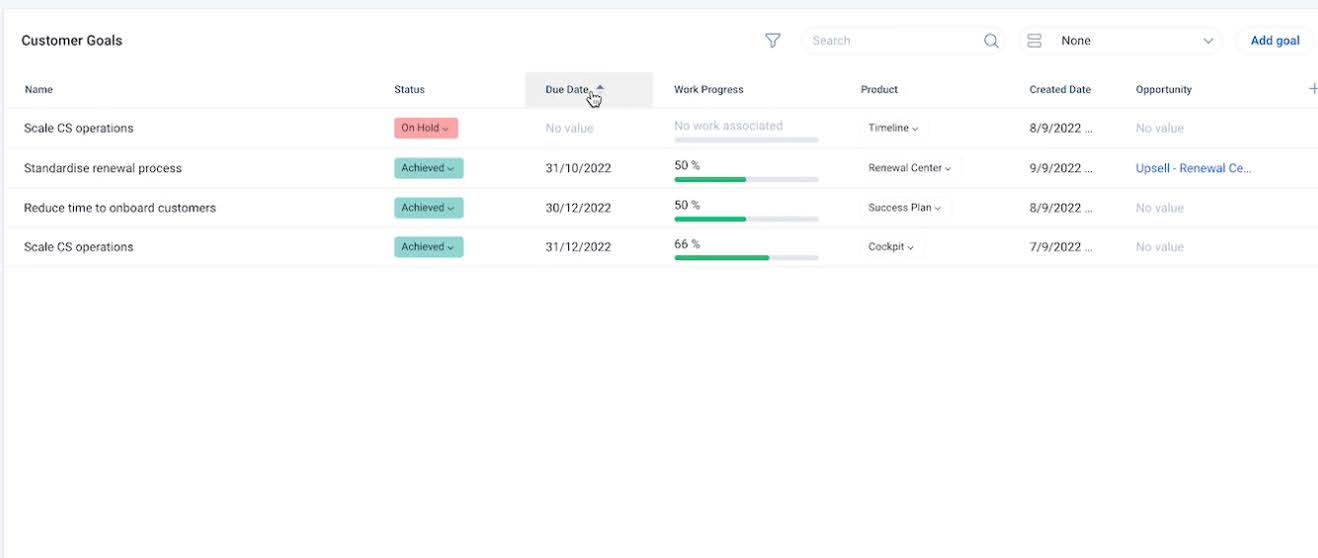Image resolution: width=1318 pixels, height=558 pixels.
Task: Select Reduce time to onboard customers goal
Action: point(120,208)
